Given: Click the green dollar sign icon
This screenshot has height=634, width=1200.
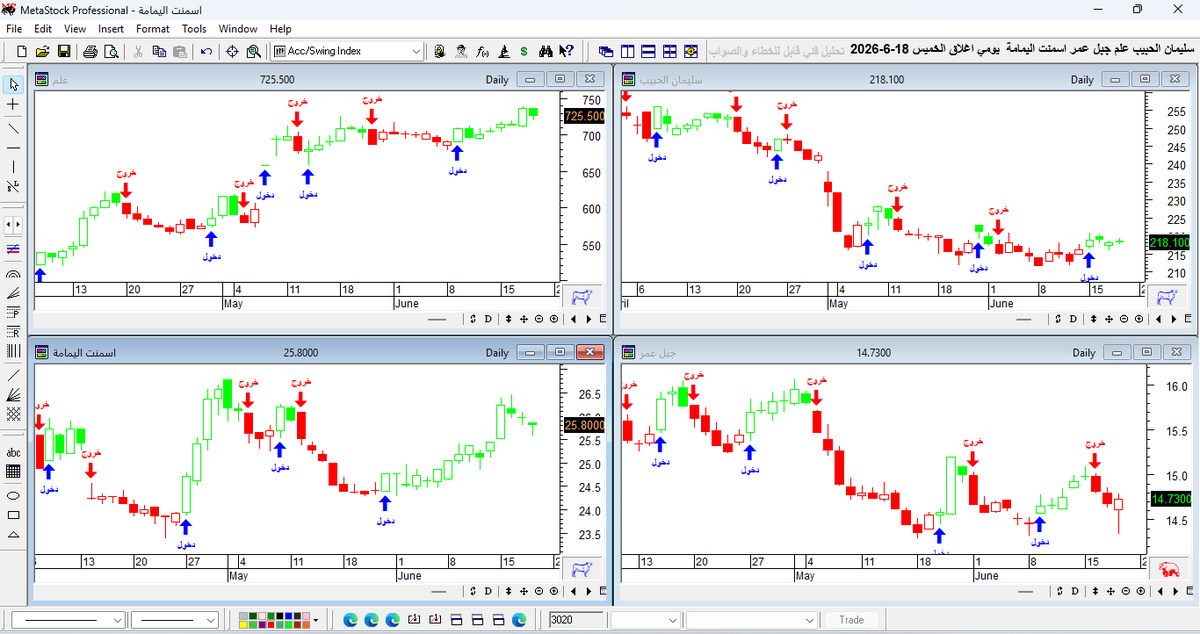Looking at the screenshot, I should pos(524,51).
